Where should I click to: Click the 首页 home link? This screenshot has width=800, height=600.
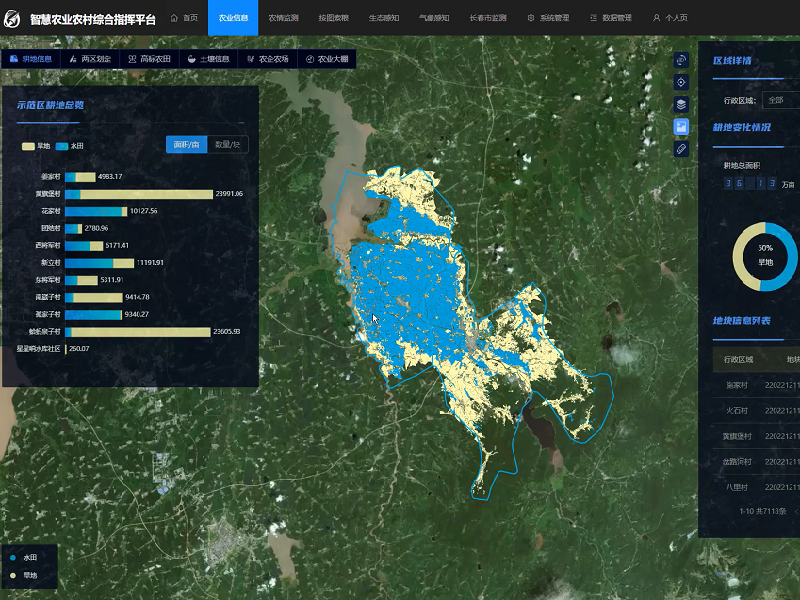[x=184, y=18]
